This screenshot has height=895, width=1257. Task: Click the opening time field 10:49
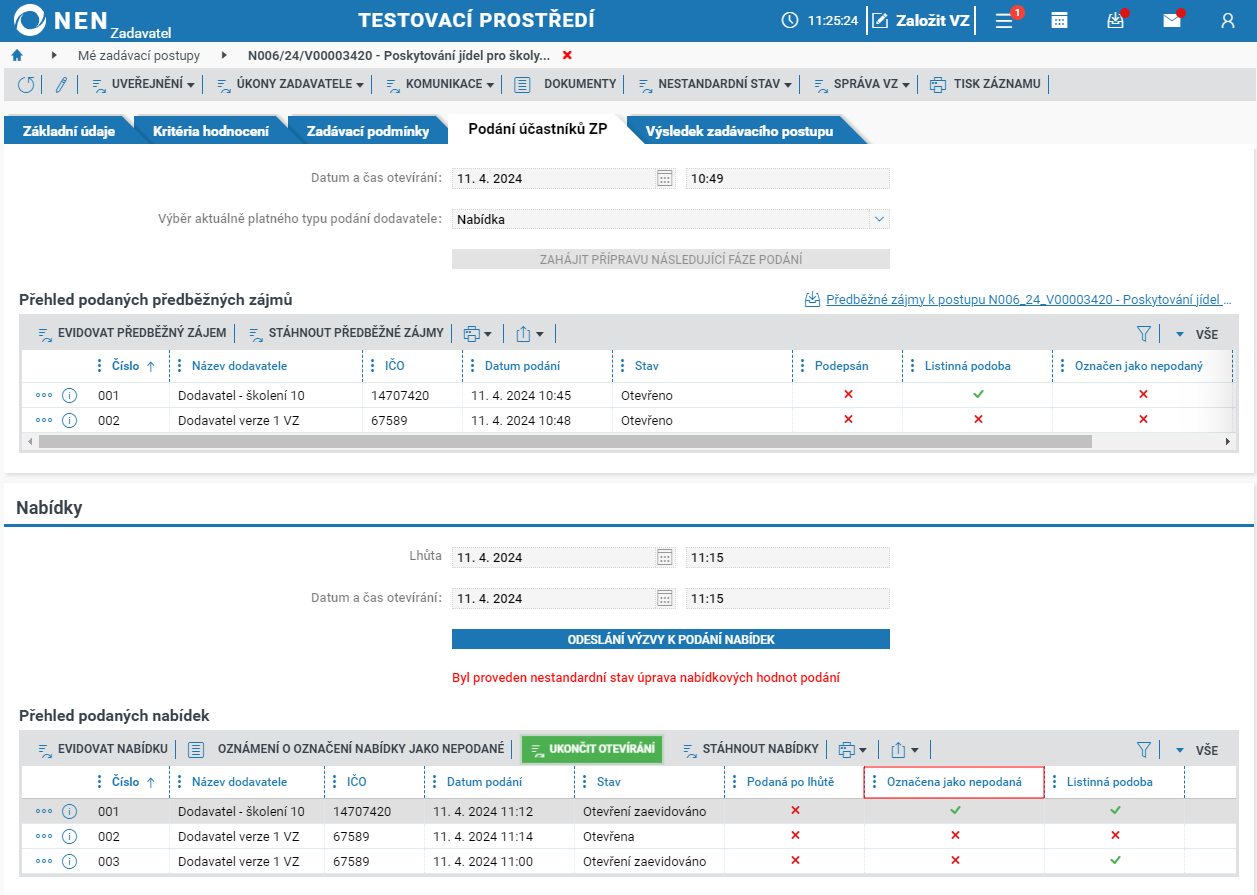click(x=788, y=178)
